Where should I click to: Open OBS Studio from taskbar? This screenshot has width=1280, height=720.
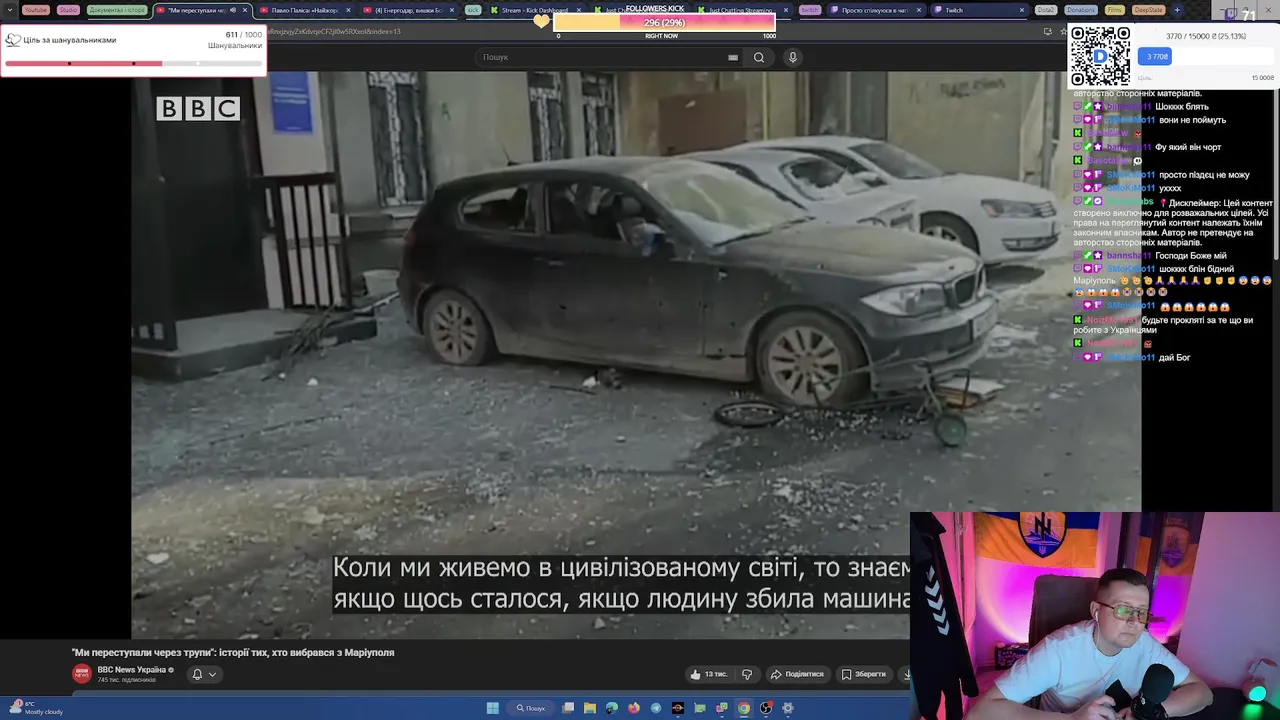pyautogui.click(x=766, y=708)
